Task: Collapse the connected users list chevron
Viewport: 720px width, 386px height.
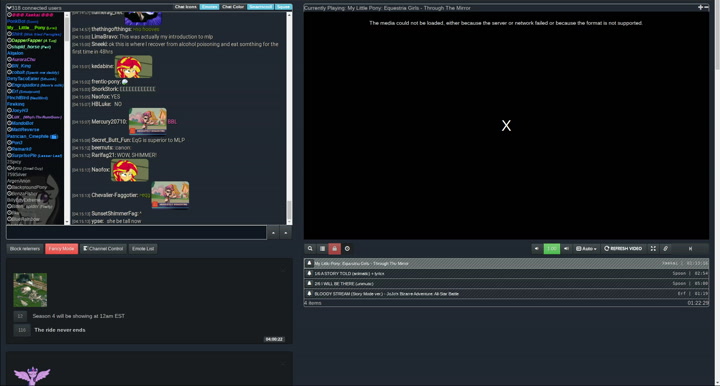Action: (x=9, y=8)
